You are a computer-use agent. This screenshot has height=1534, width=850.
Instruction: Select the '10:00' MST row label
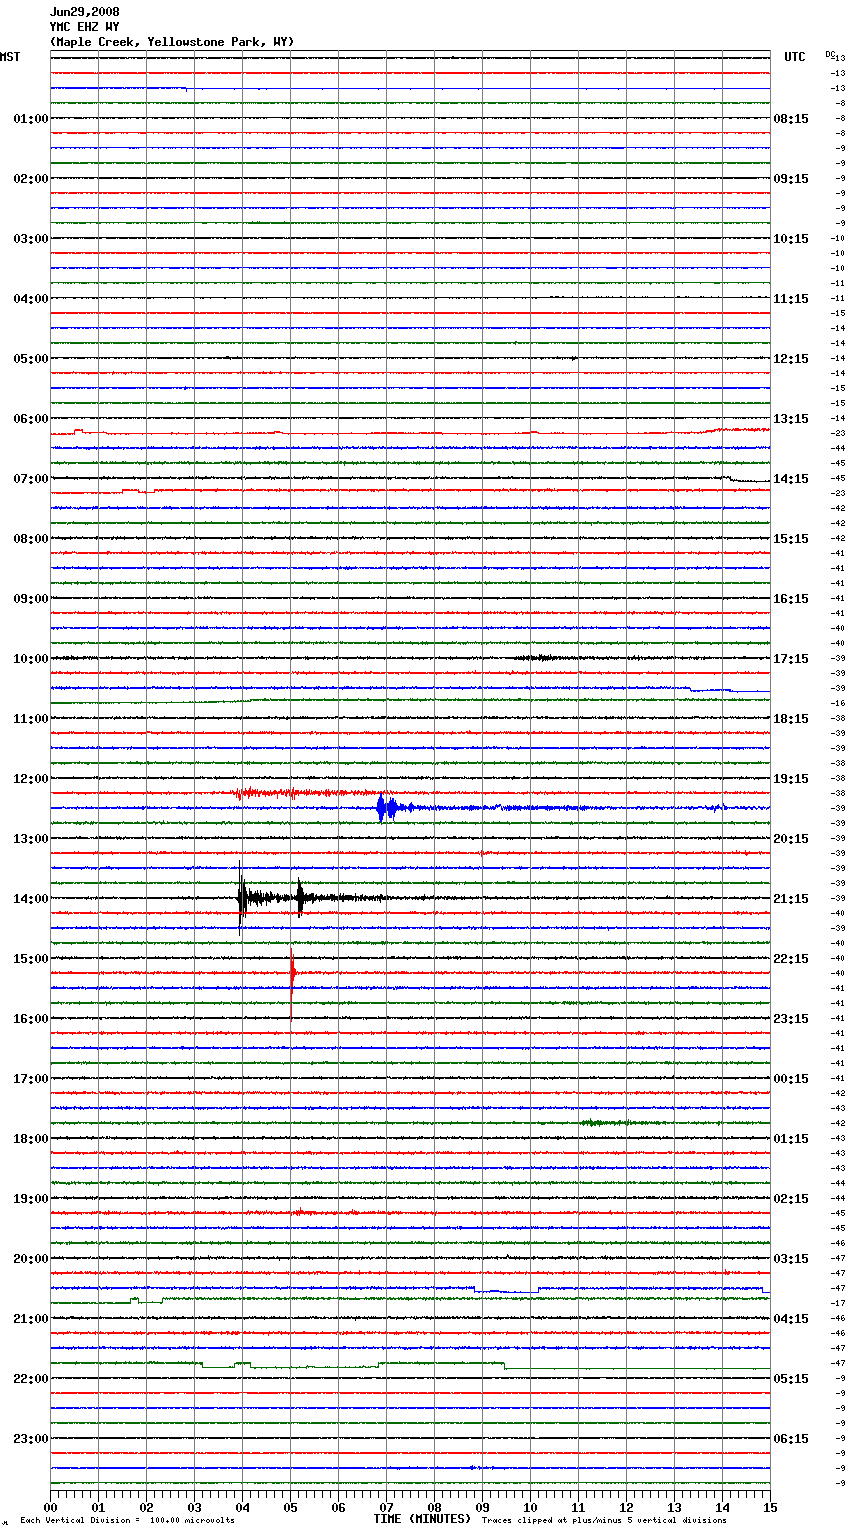pyautogui.click(x=31, y=659)
